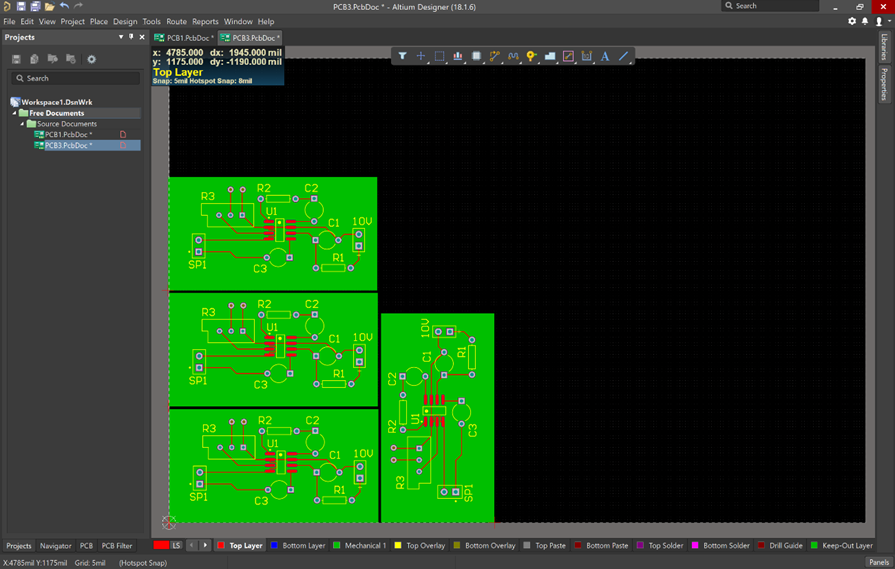Activate interactive routing tool

point(494,56)
